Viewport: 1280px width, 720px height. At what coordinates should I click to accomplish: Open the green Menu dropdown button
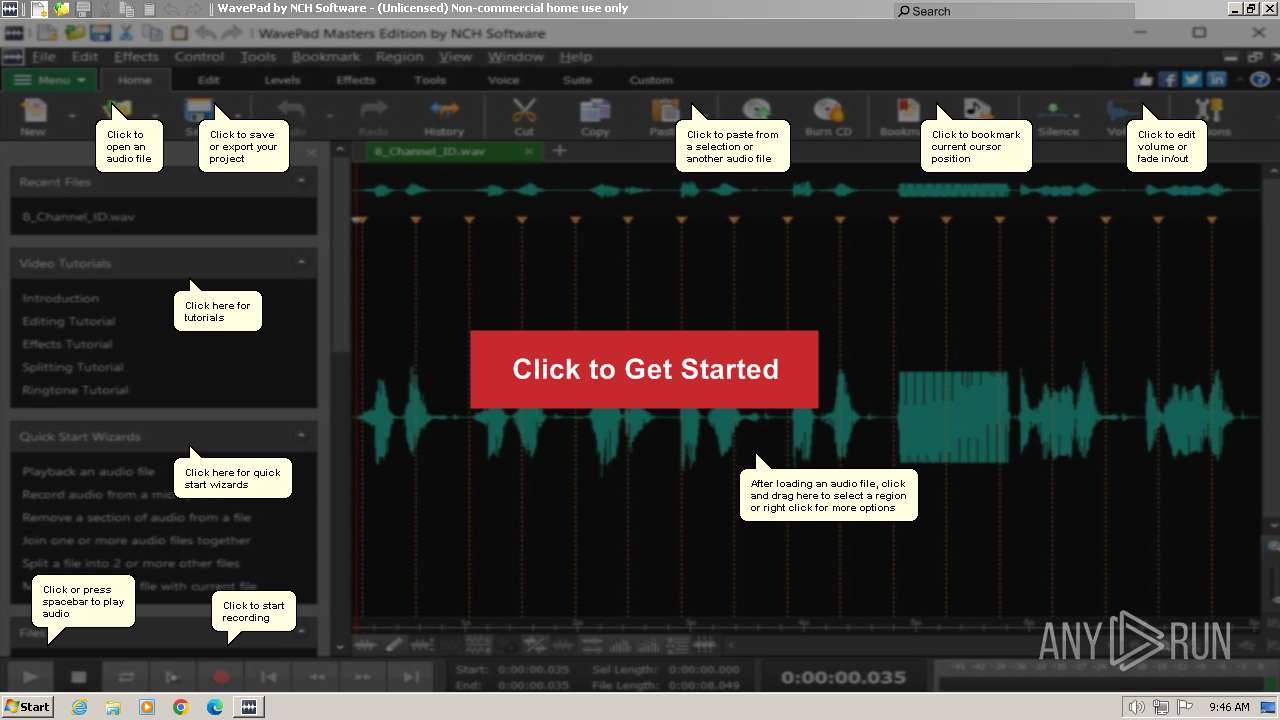[x=50, y=80]
